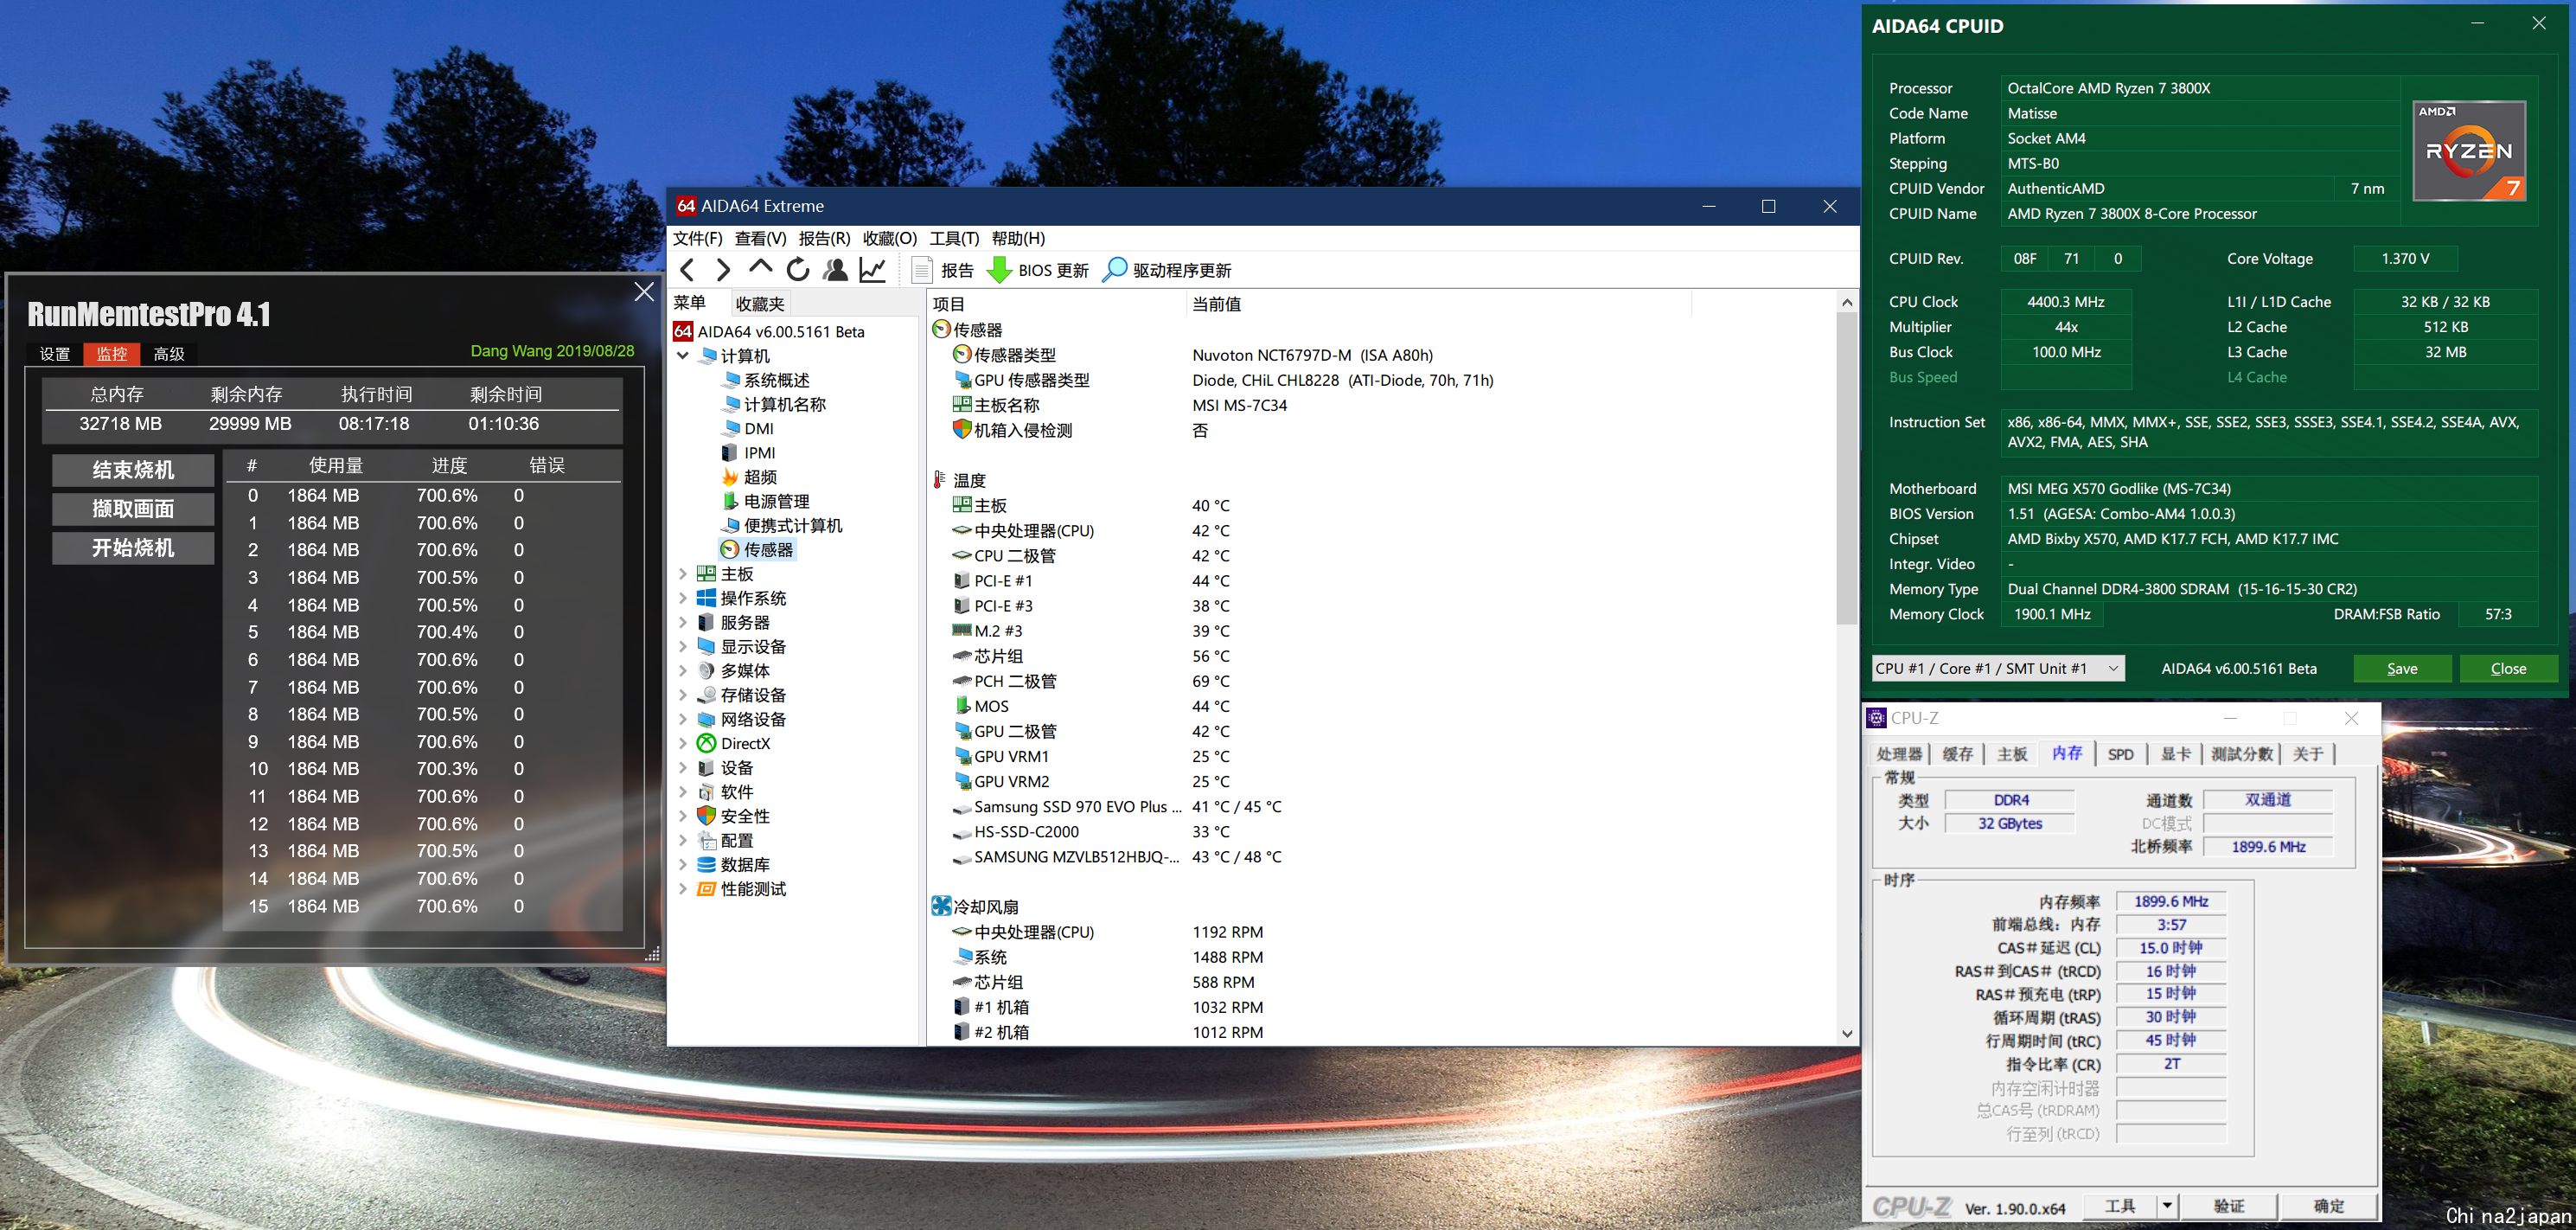Select 系统概述 in the AIDA64 tree

(x=766, y=380)
